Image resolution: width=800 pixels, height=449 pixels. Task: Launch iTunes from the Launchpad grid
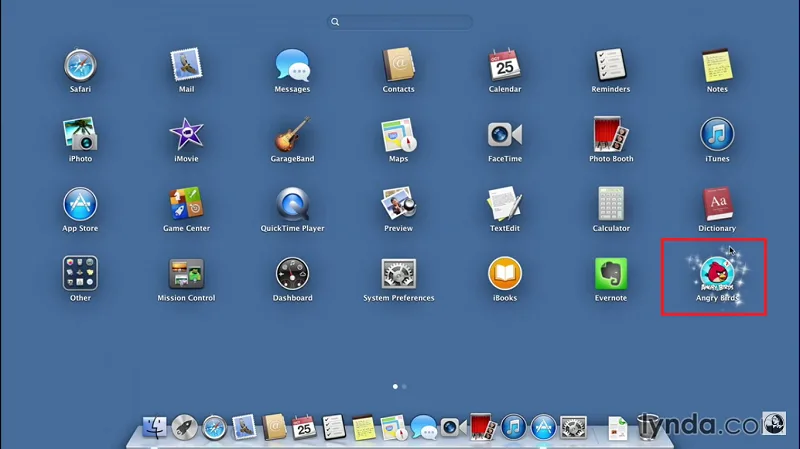pos(717,135)
